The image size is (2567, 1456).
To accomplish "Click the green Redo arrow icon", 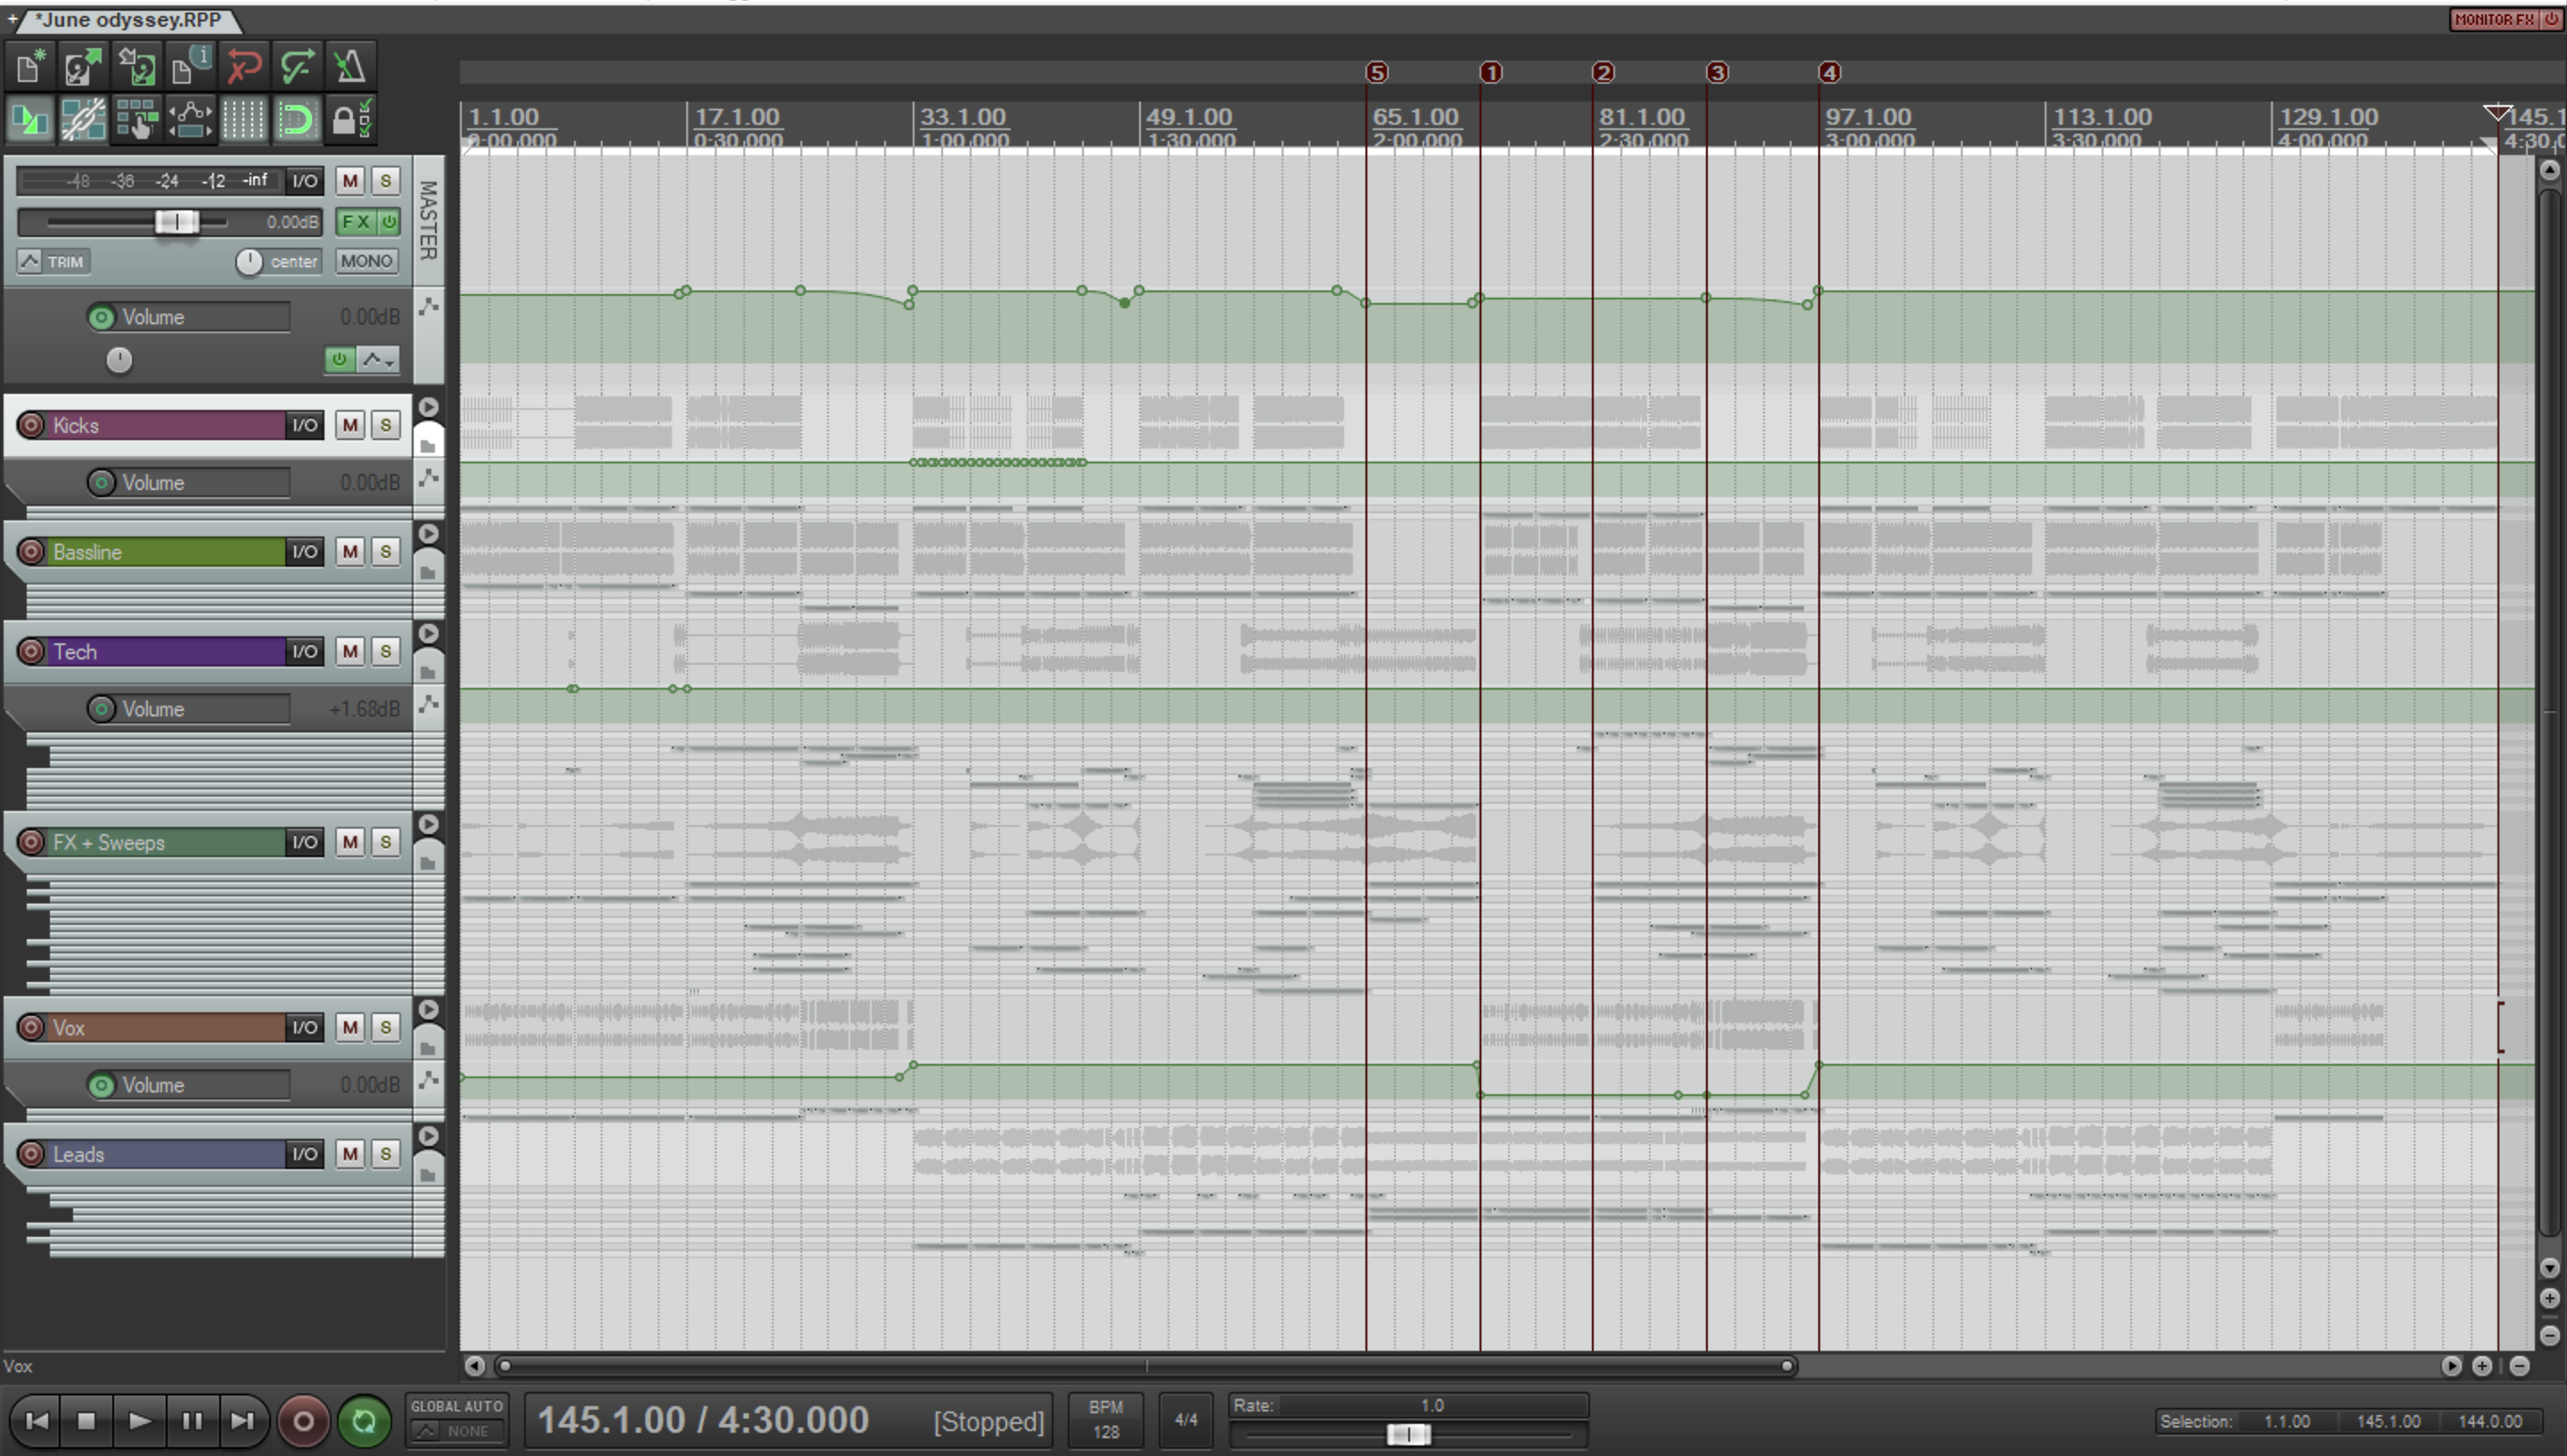I will point(297,67).
